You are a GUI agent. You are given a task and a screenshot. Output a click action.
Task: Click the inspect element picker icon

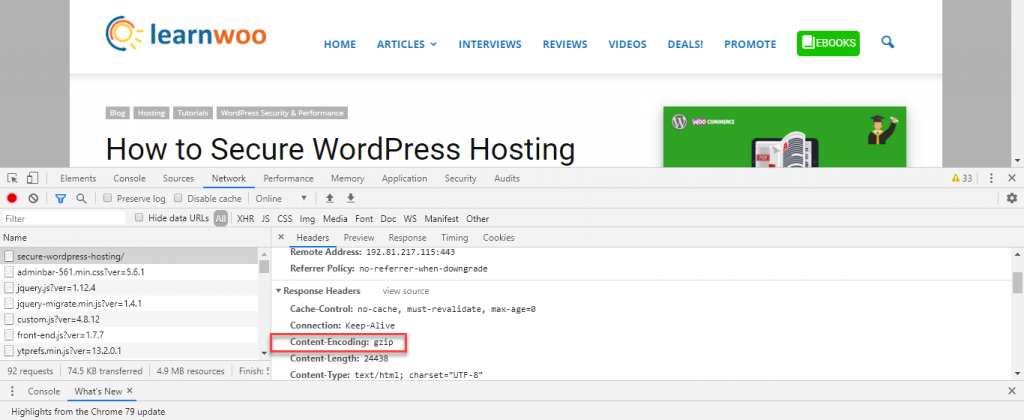coord(12,178)
